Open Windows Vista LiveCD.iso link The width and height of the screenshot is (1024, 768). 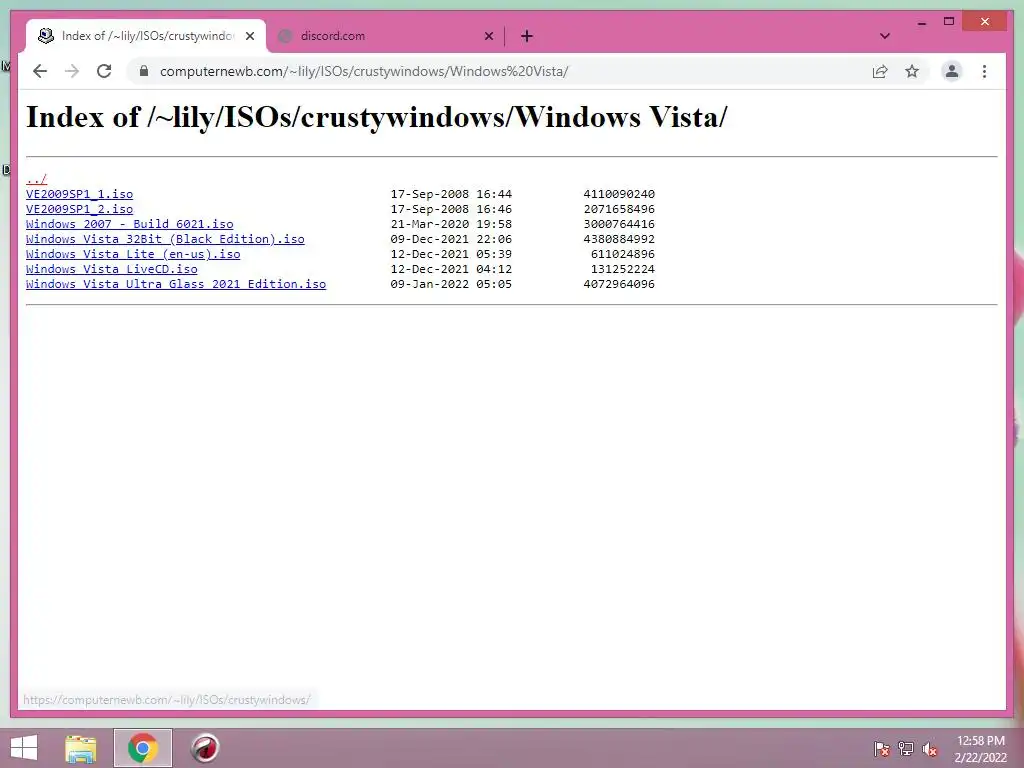[112, 269]
